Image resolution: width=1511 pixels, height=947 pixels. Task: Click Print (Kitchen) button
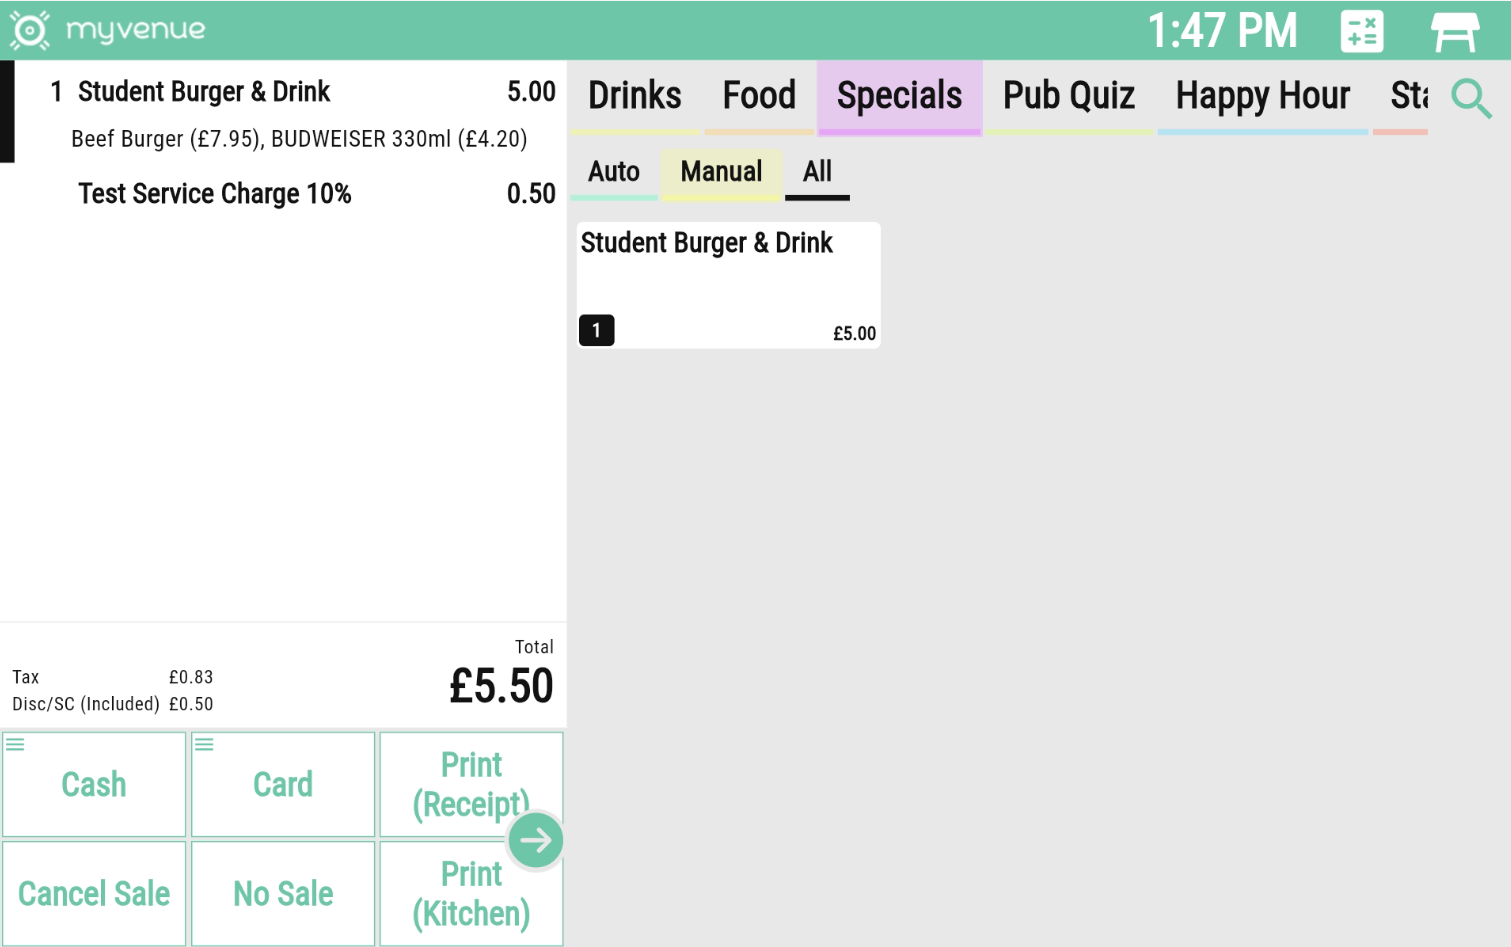pos(471,894)
